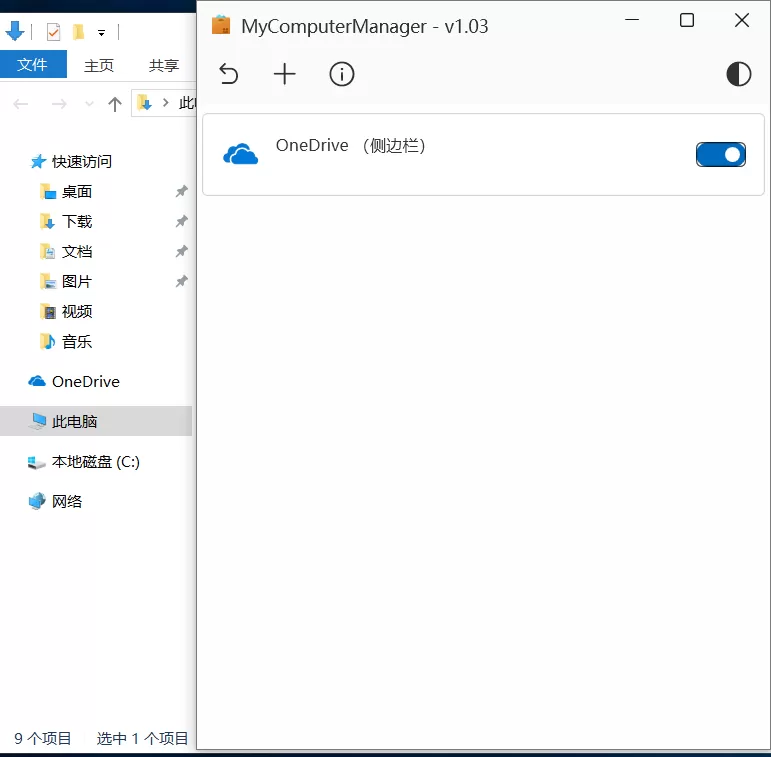Select OneDrive in Explorer navigation pane
Viewport: 771px width, 757px height.
86,381
